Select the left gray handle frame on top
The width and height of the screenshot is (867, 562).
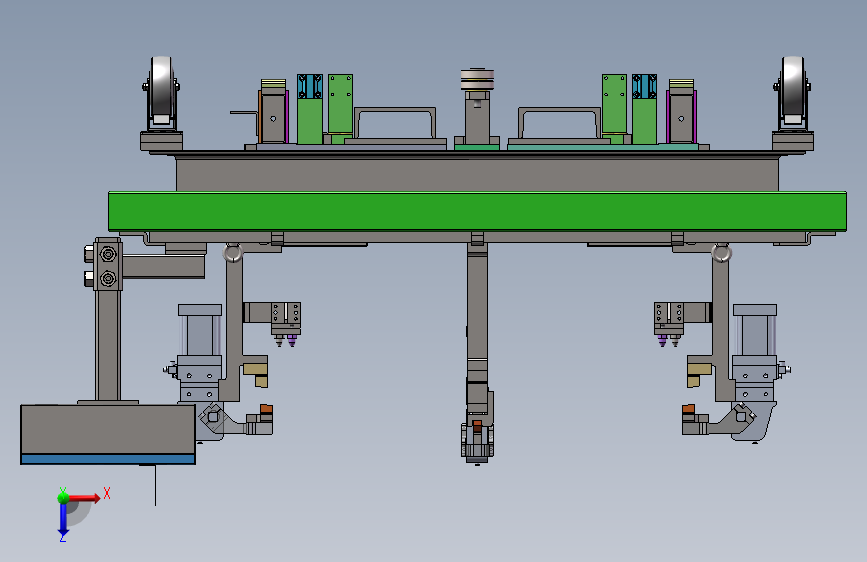pos(395,123)
